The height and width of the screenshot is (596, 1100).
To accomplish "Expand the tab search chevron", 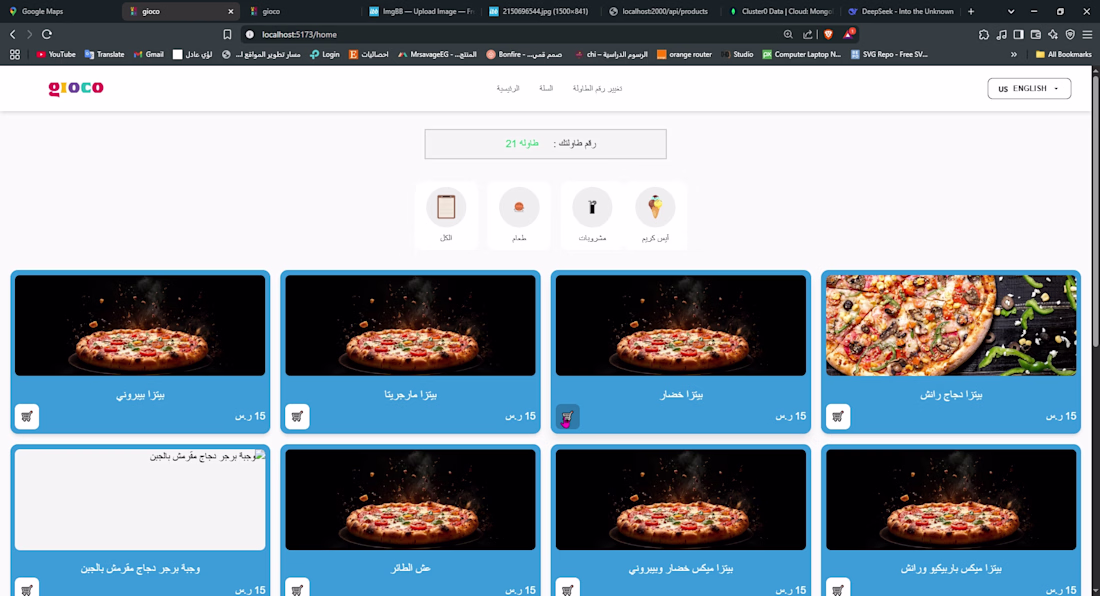I will pos(1011,11).
